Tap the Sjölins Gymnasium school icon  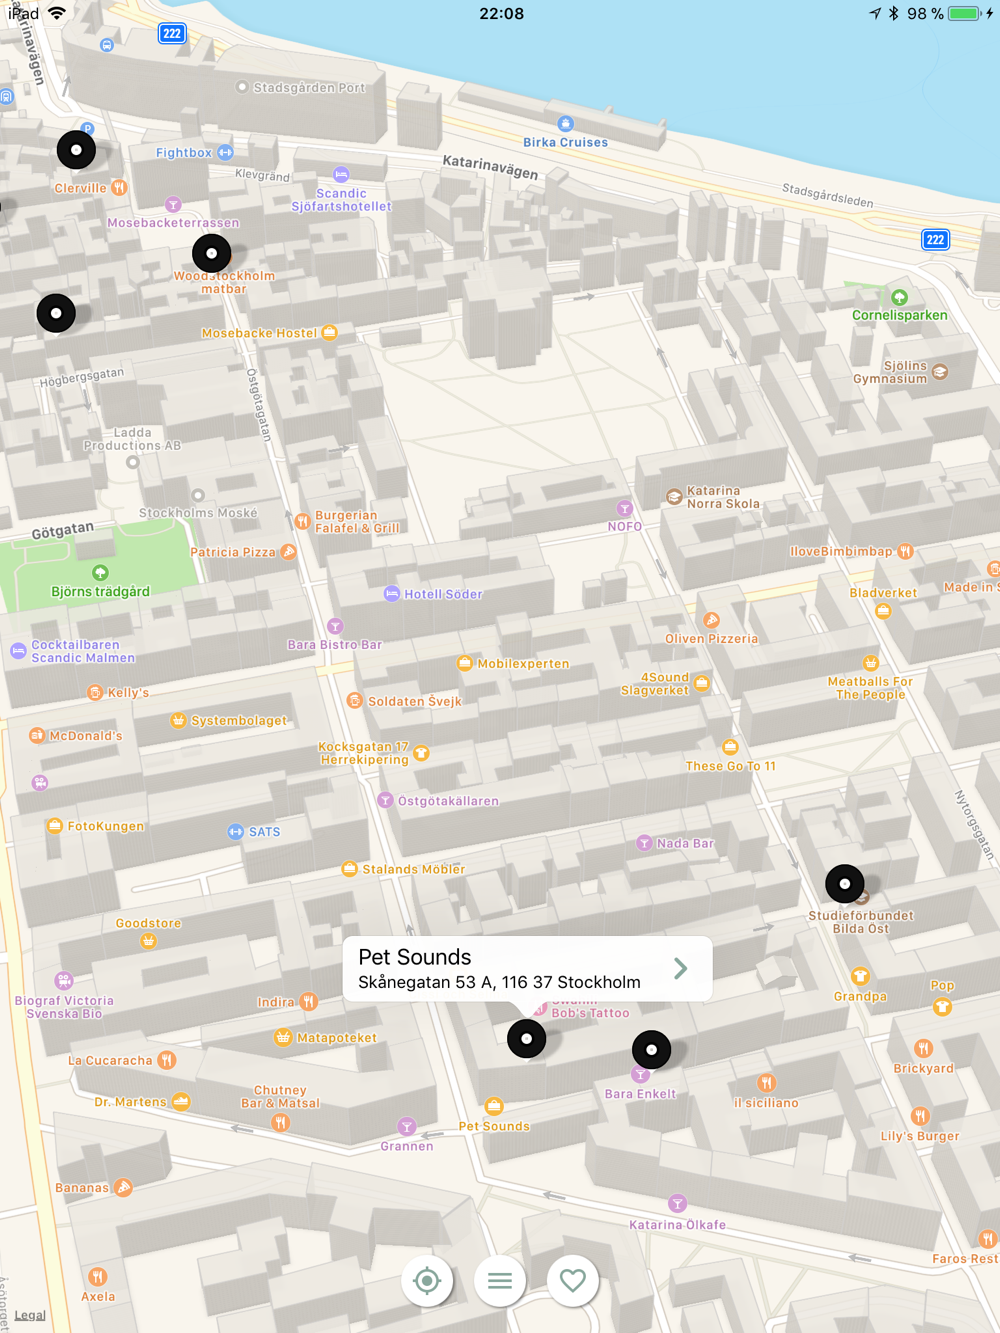click(x=940, y=371)
